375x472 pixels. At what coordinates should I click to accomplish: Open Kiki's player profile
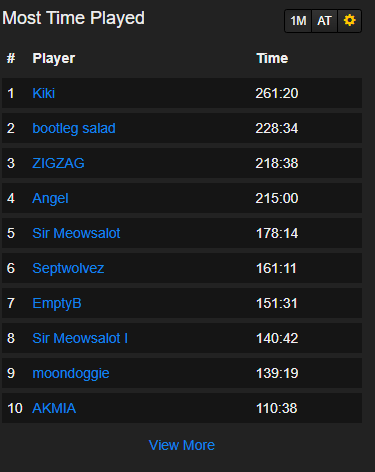44,93
